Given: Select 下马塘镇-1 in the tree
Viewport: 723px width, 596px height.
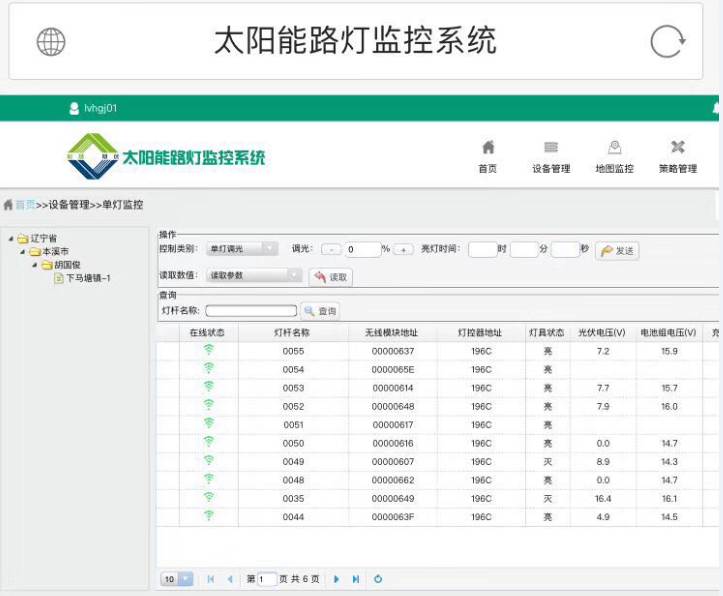Looking at the screenshot, I should 88,278.
